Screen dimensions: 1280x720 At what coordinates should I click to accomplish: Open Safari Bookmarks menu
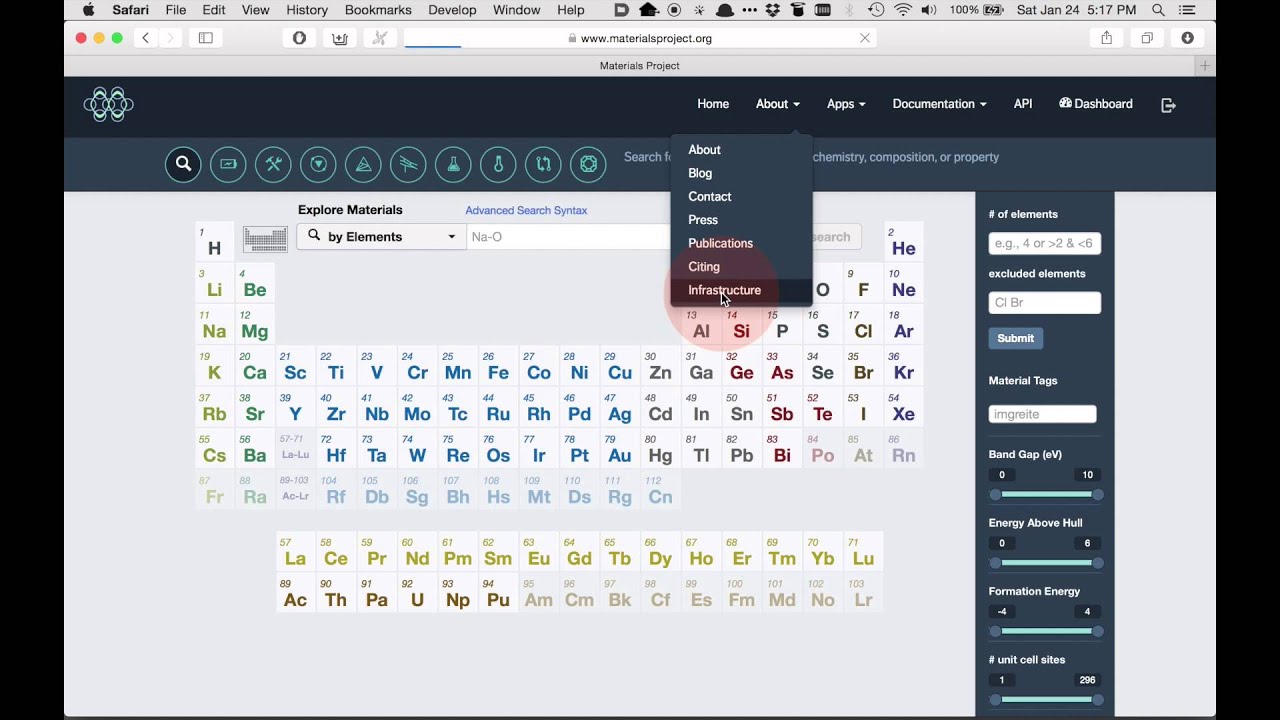point(378,10)
